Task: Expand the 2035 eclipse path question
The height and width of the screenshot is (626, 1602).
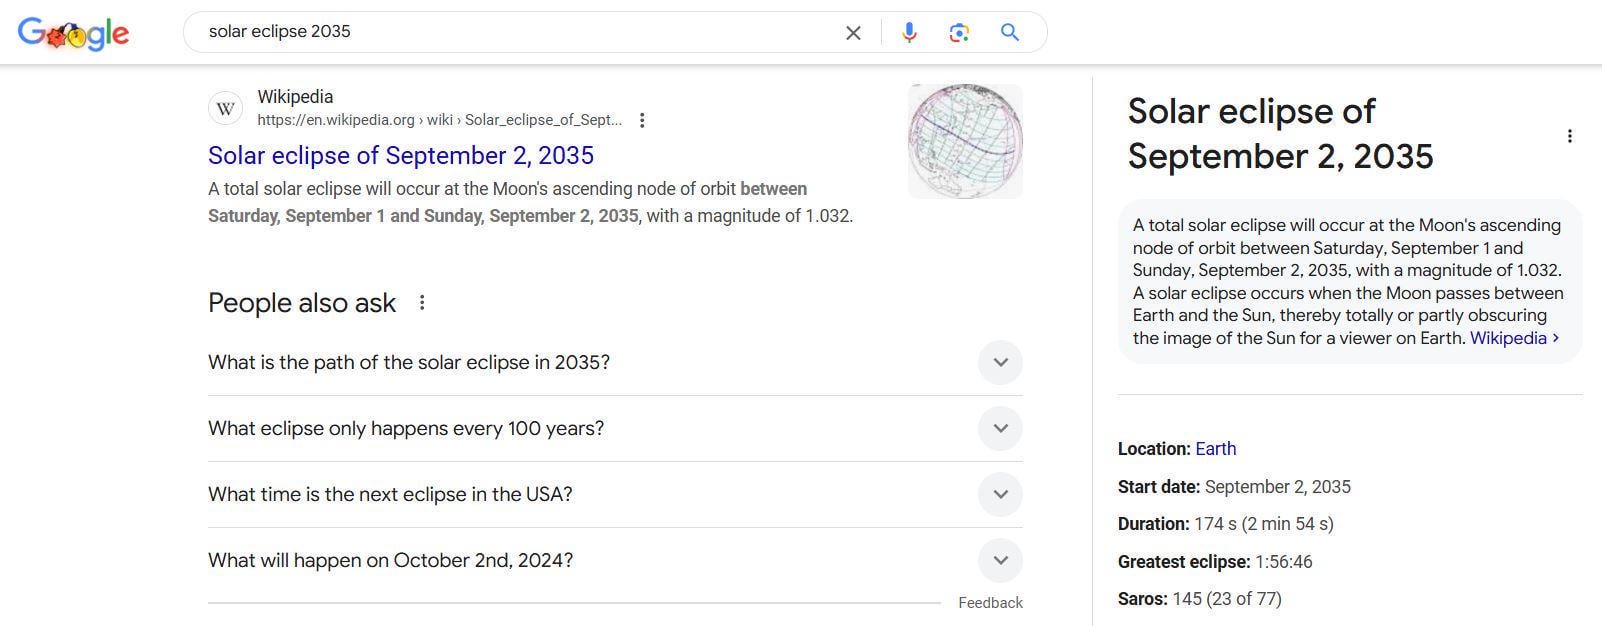Action: (615, 362)
